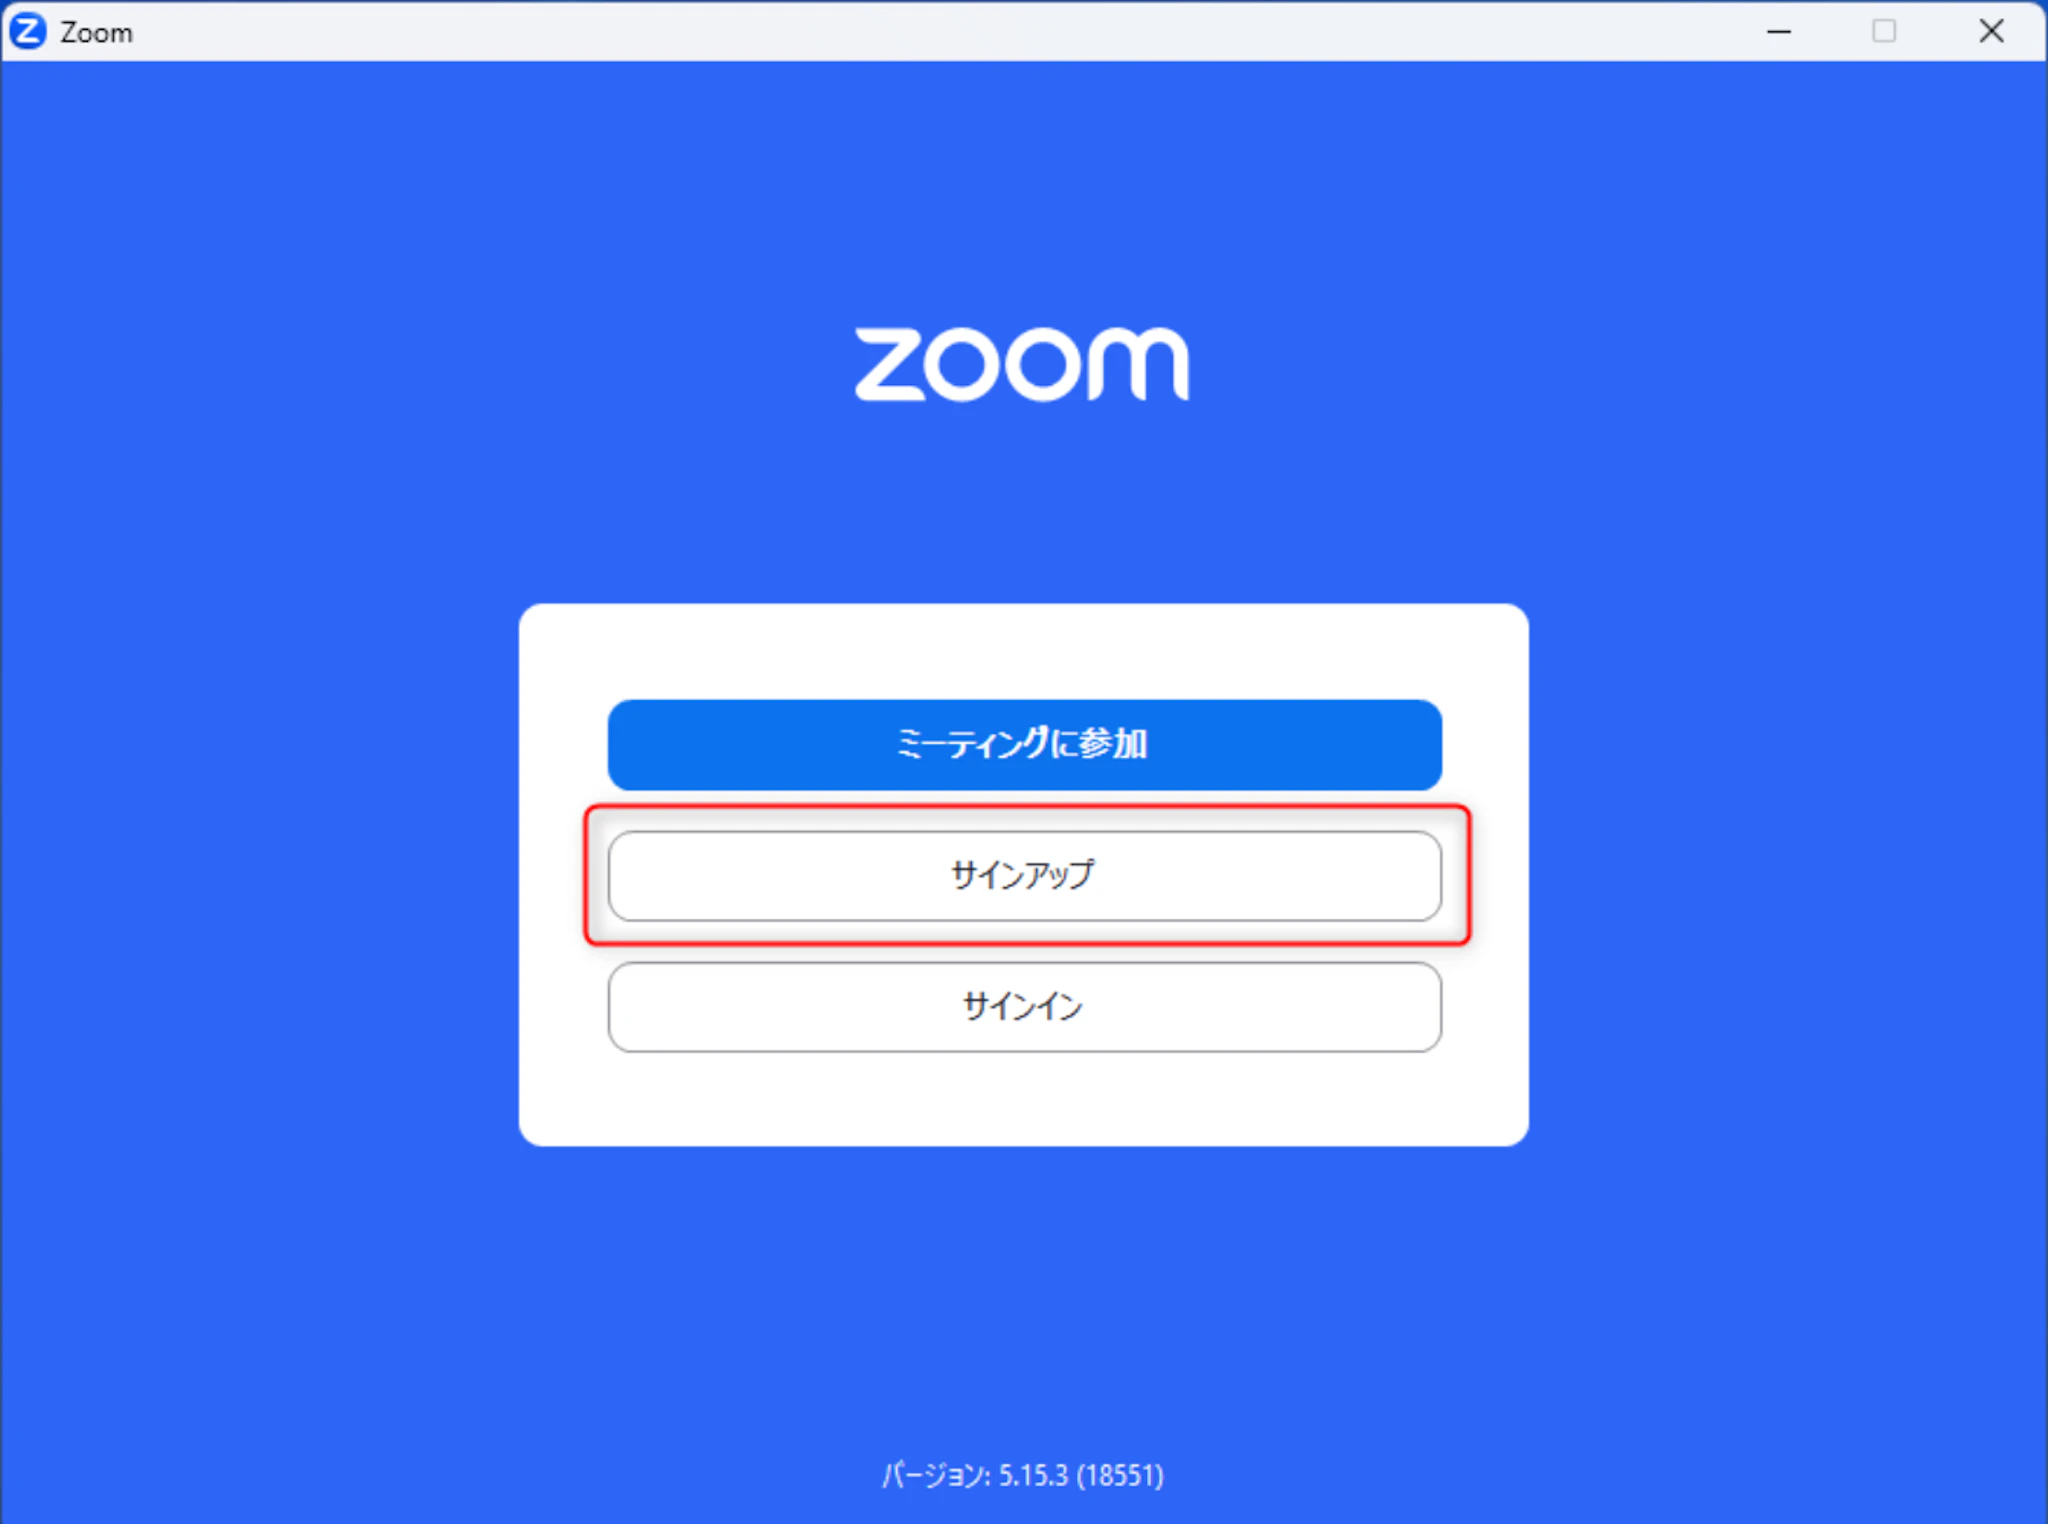This screenshot has height=1524, width=2048.
Task: Create an account via サインアップ
Action: (x=1024, y=876)
